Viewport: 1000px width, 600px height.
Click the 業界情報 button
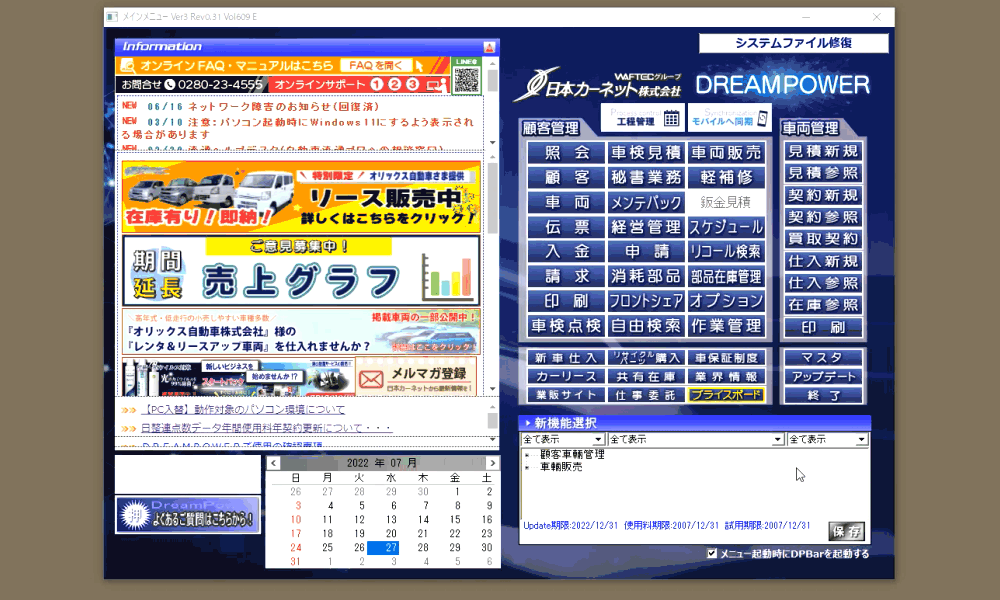[x=726, y=376]
